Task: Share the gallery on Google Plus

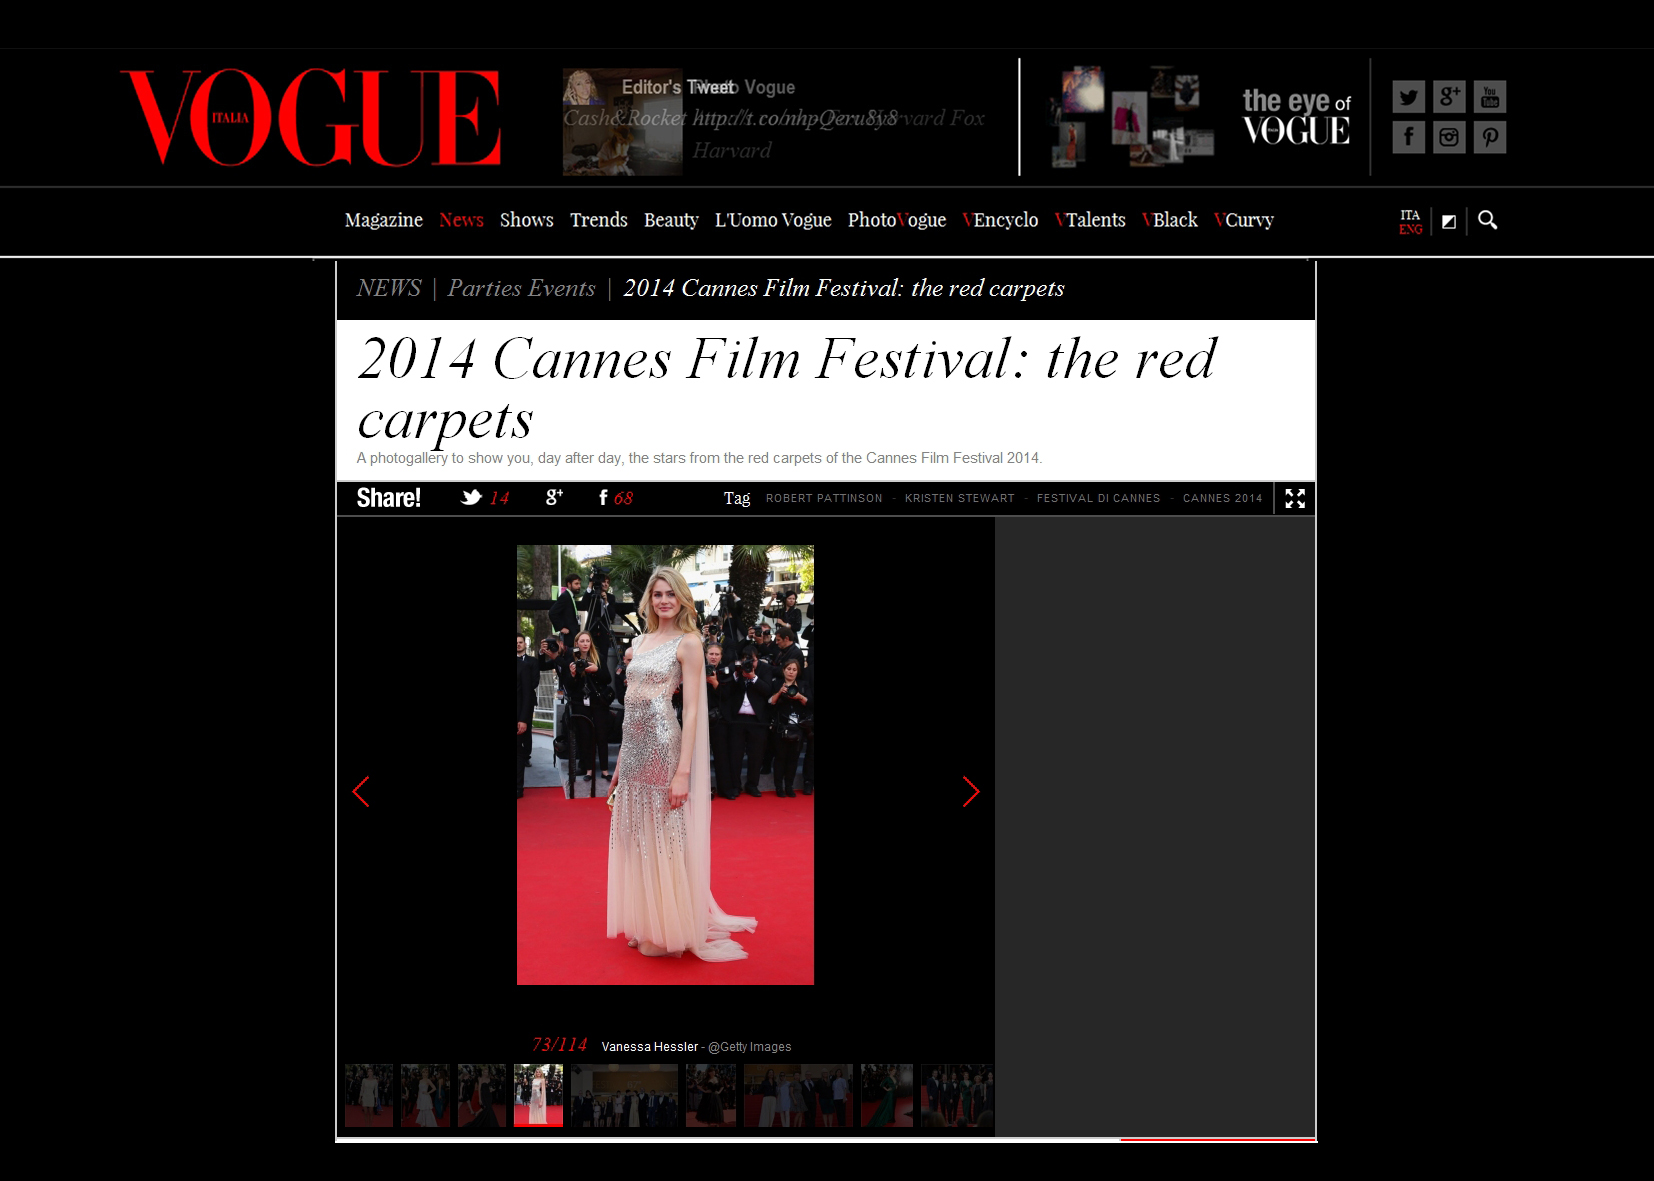Action: pos(554,498)
